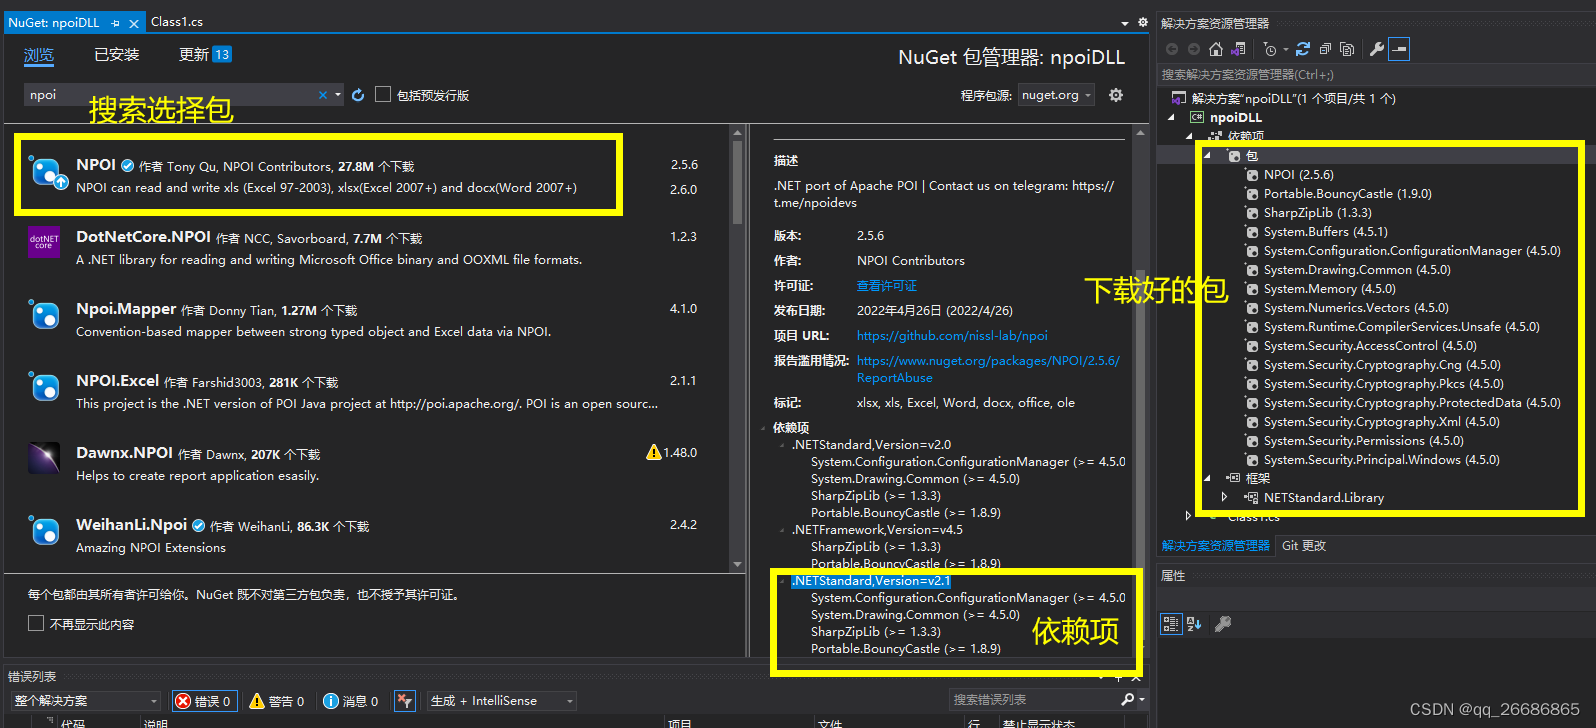Expand the NETStandard.Library node
The width and height of the screenshot is (1596, 728).
[x=1225, y=497]
